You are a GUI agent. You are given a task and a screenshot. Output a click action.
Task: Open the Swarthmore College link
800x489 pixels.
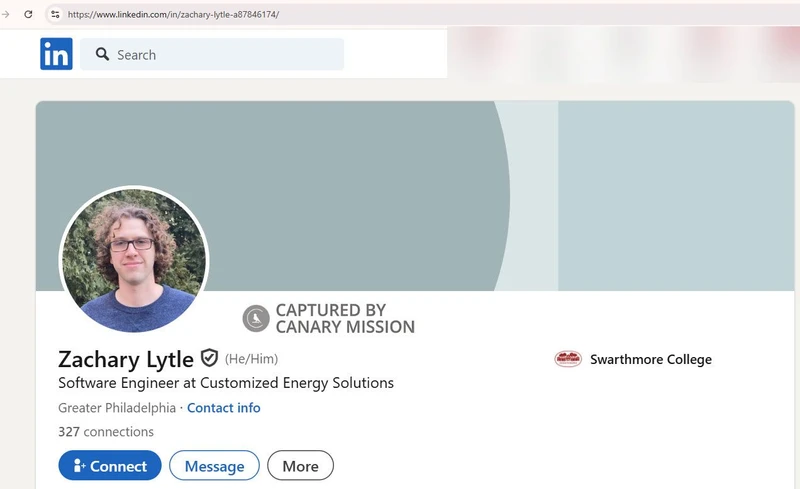coord(651,359)
